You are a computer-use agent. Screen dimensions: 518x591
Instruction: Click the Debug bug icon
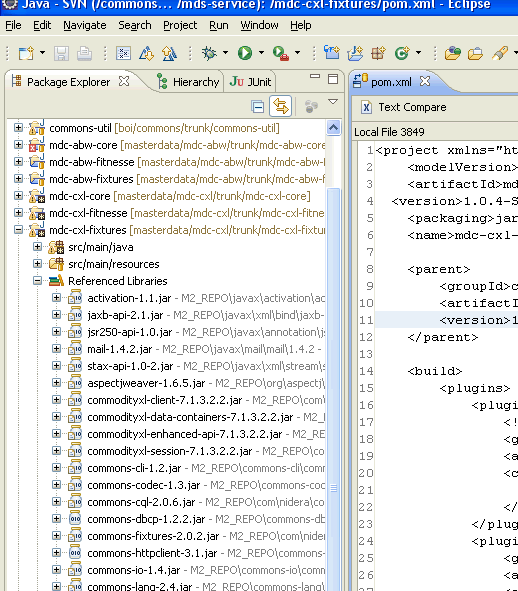pos(209,53)
